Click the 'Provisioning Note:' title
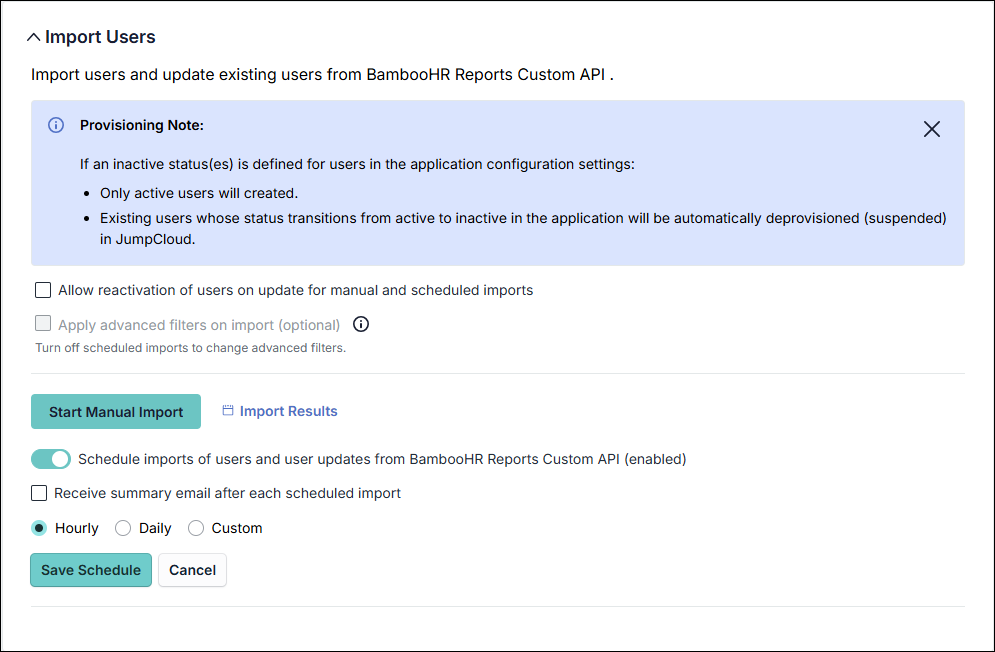 [142, 126]
